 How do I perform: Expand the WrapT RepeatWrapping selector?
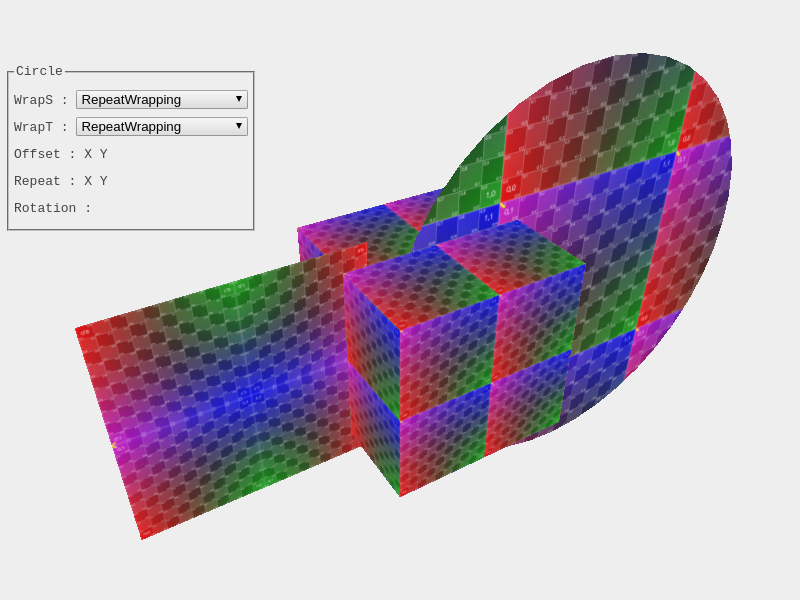[162, 127]
